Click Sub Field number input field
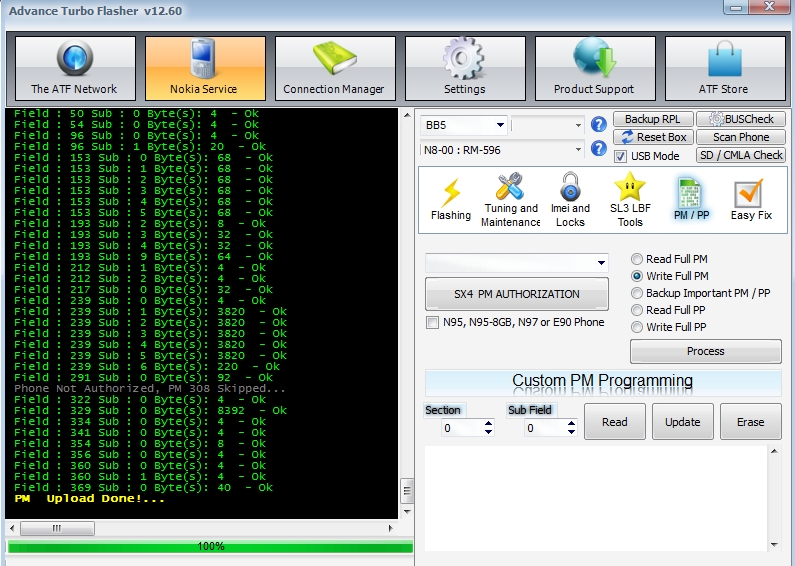 pyautogui.click(x=546, y=428)
